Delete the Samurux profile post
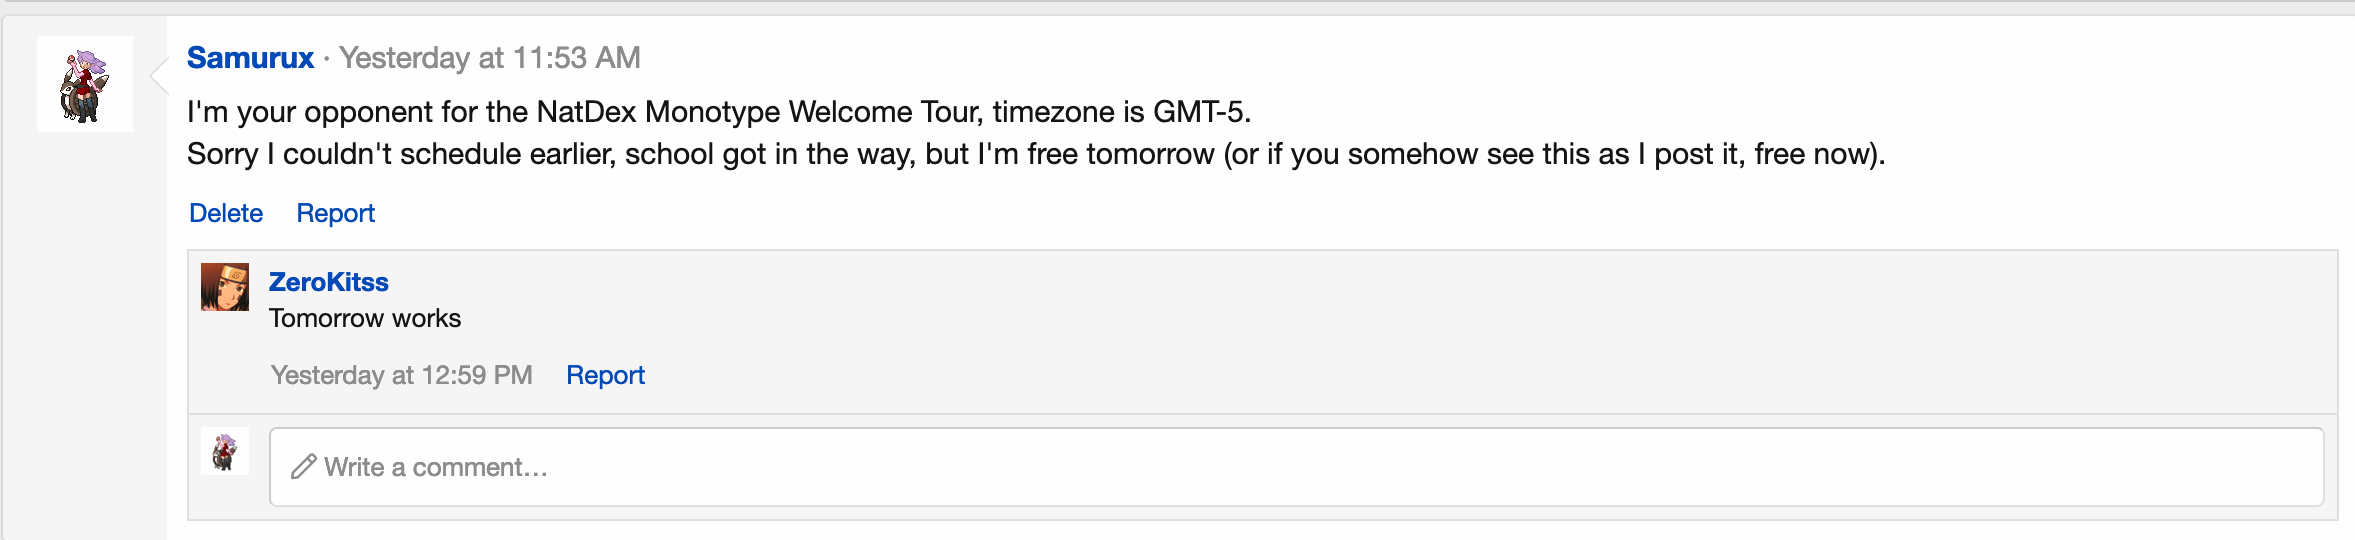Viewport: 2355px width, 540px height. point(226,213)
